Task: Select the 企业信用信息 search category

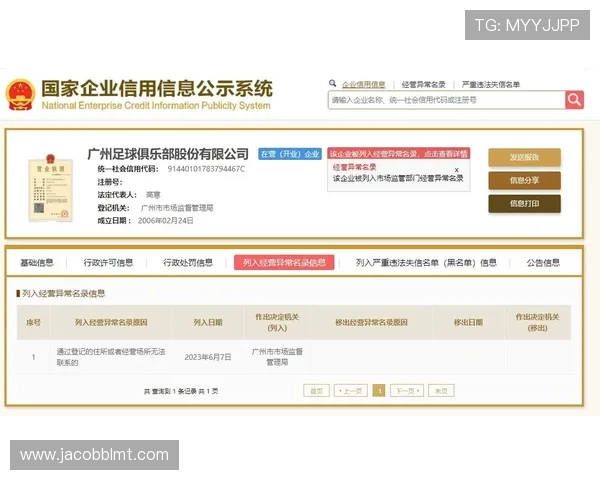Action: click(x=364, y=85)
